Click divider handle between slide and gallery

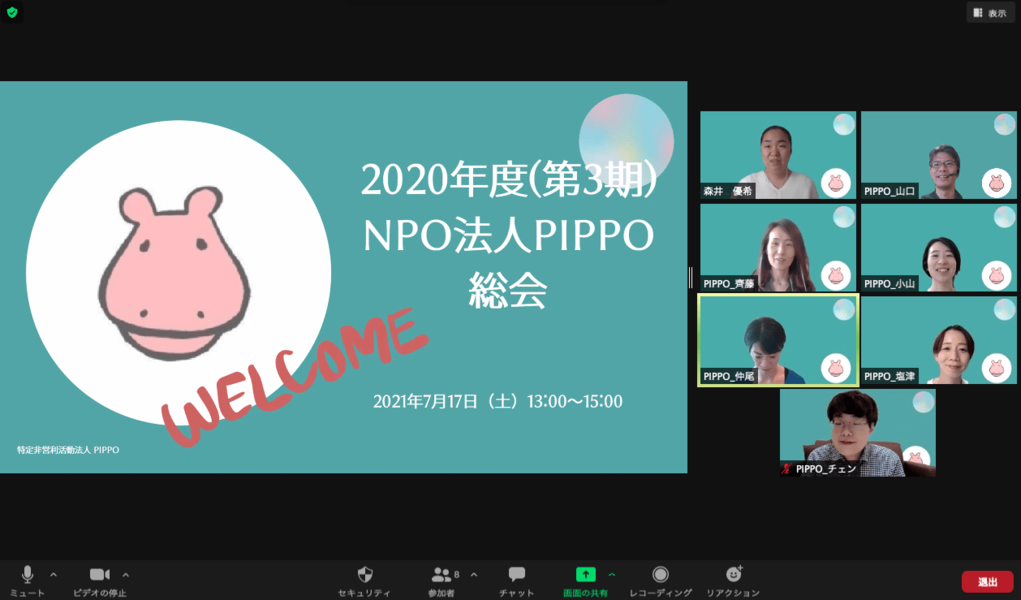[x=691, y=277]
